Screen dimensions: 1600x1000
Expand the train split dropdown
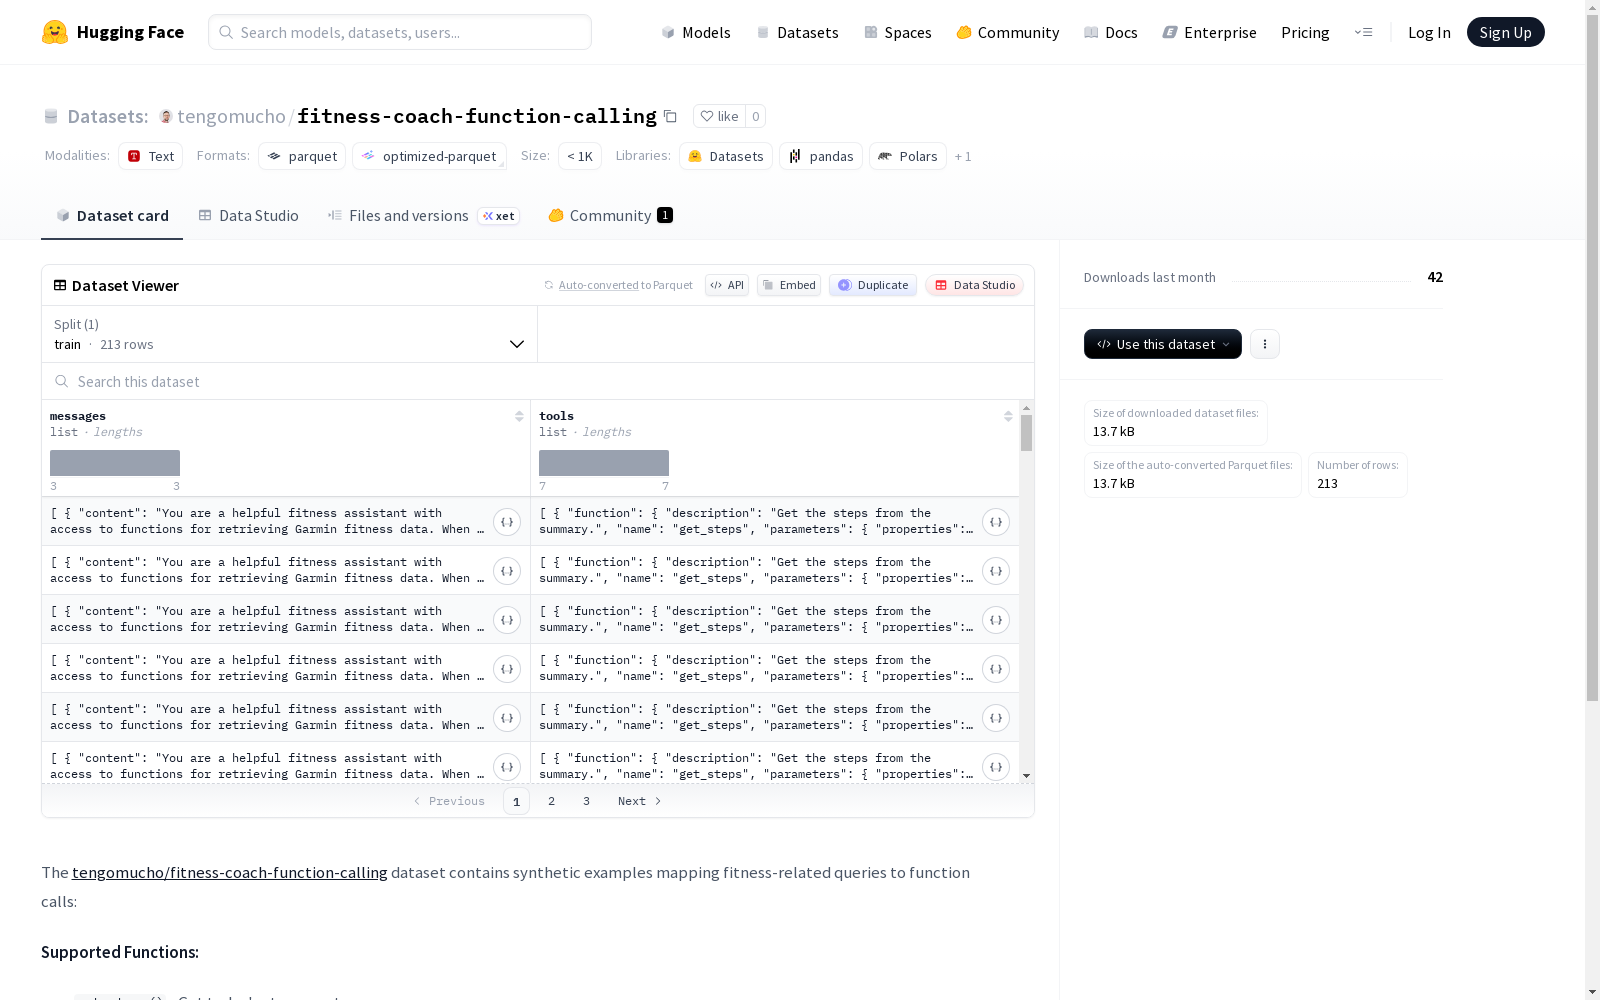coord(290,334)
